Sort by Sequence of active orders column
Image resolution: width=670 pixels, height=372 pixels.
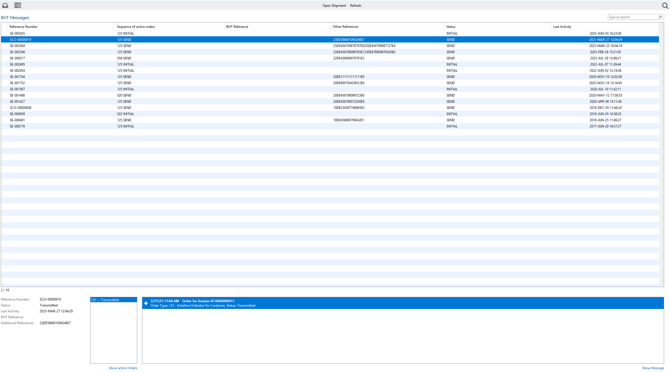[136, 26]
